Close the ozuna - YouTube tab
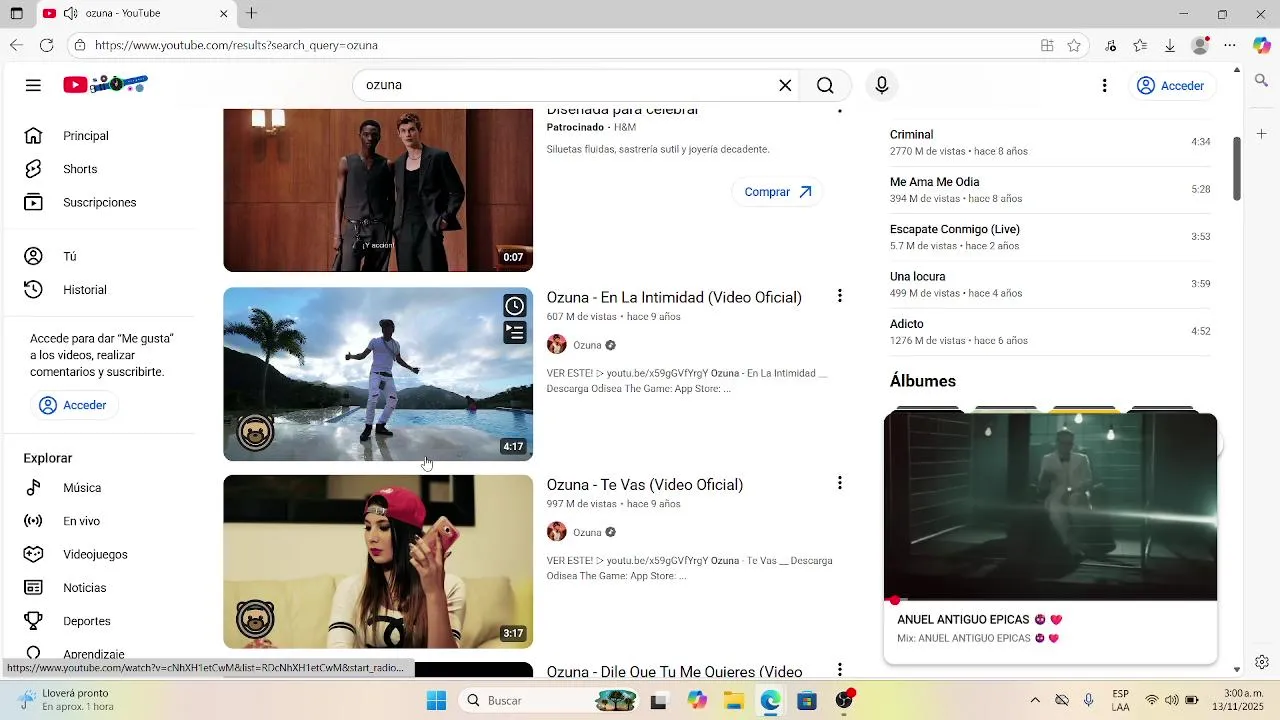This screenshot has width=1280, height=720. (x=224, y=13)
